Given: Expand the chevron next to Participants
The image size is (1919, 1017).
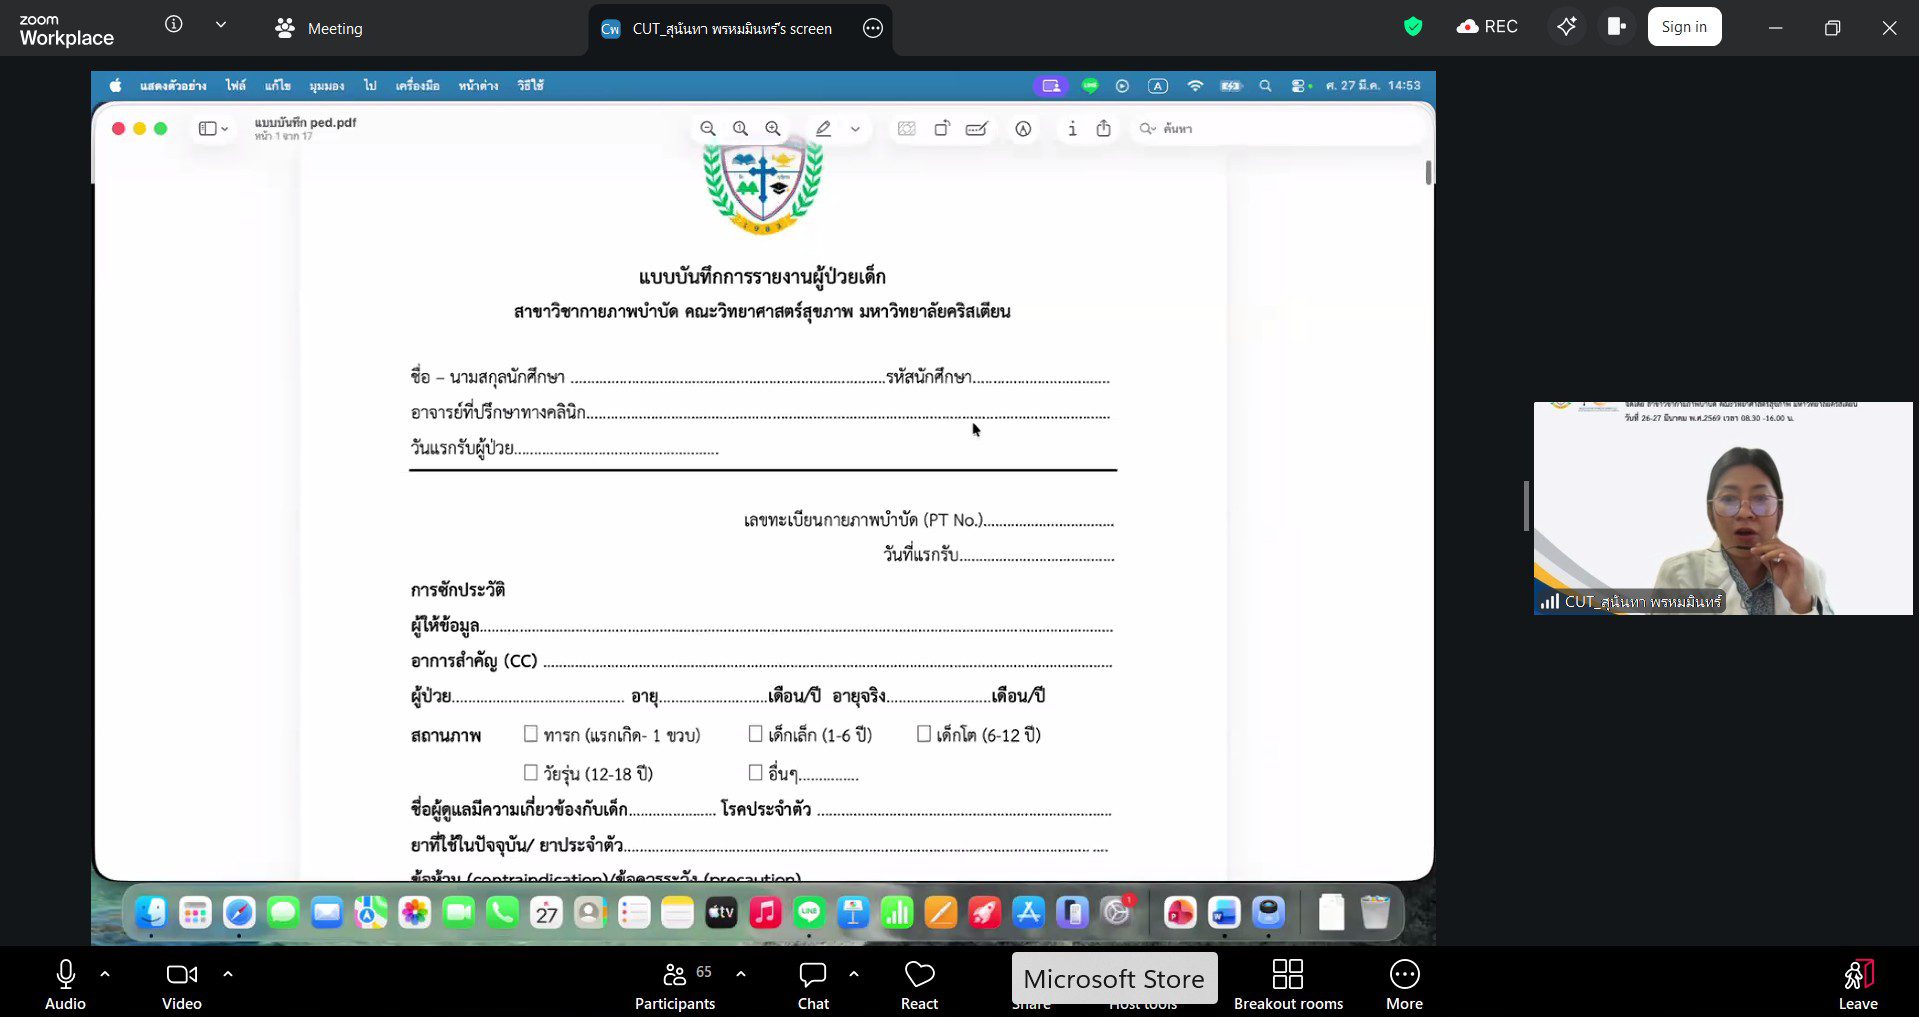Looking at the screenshot, I should (x=741, y=973).
